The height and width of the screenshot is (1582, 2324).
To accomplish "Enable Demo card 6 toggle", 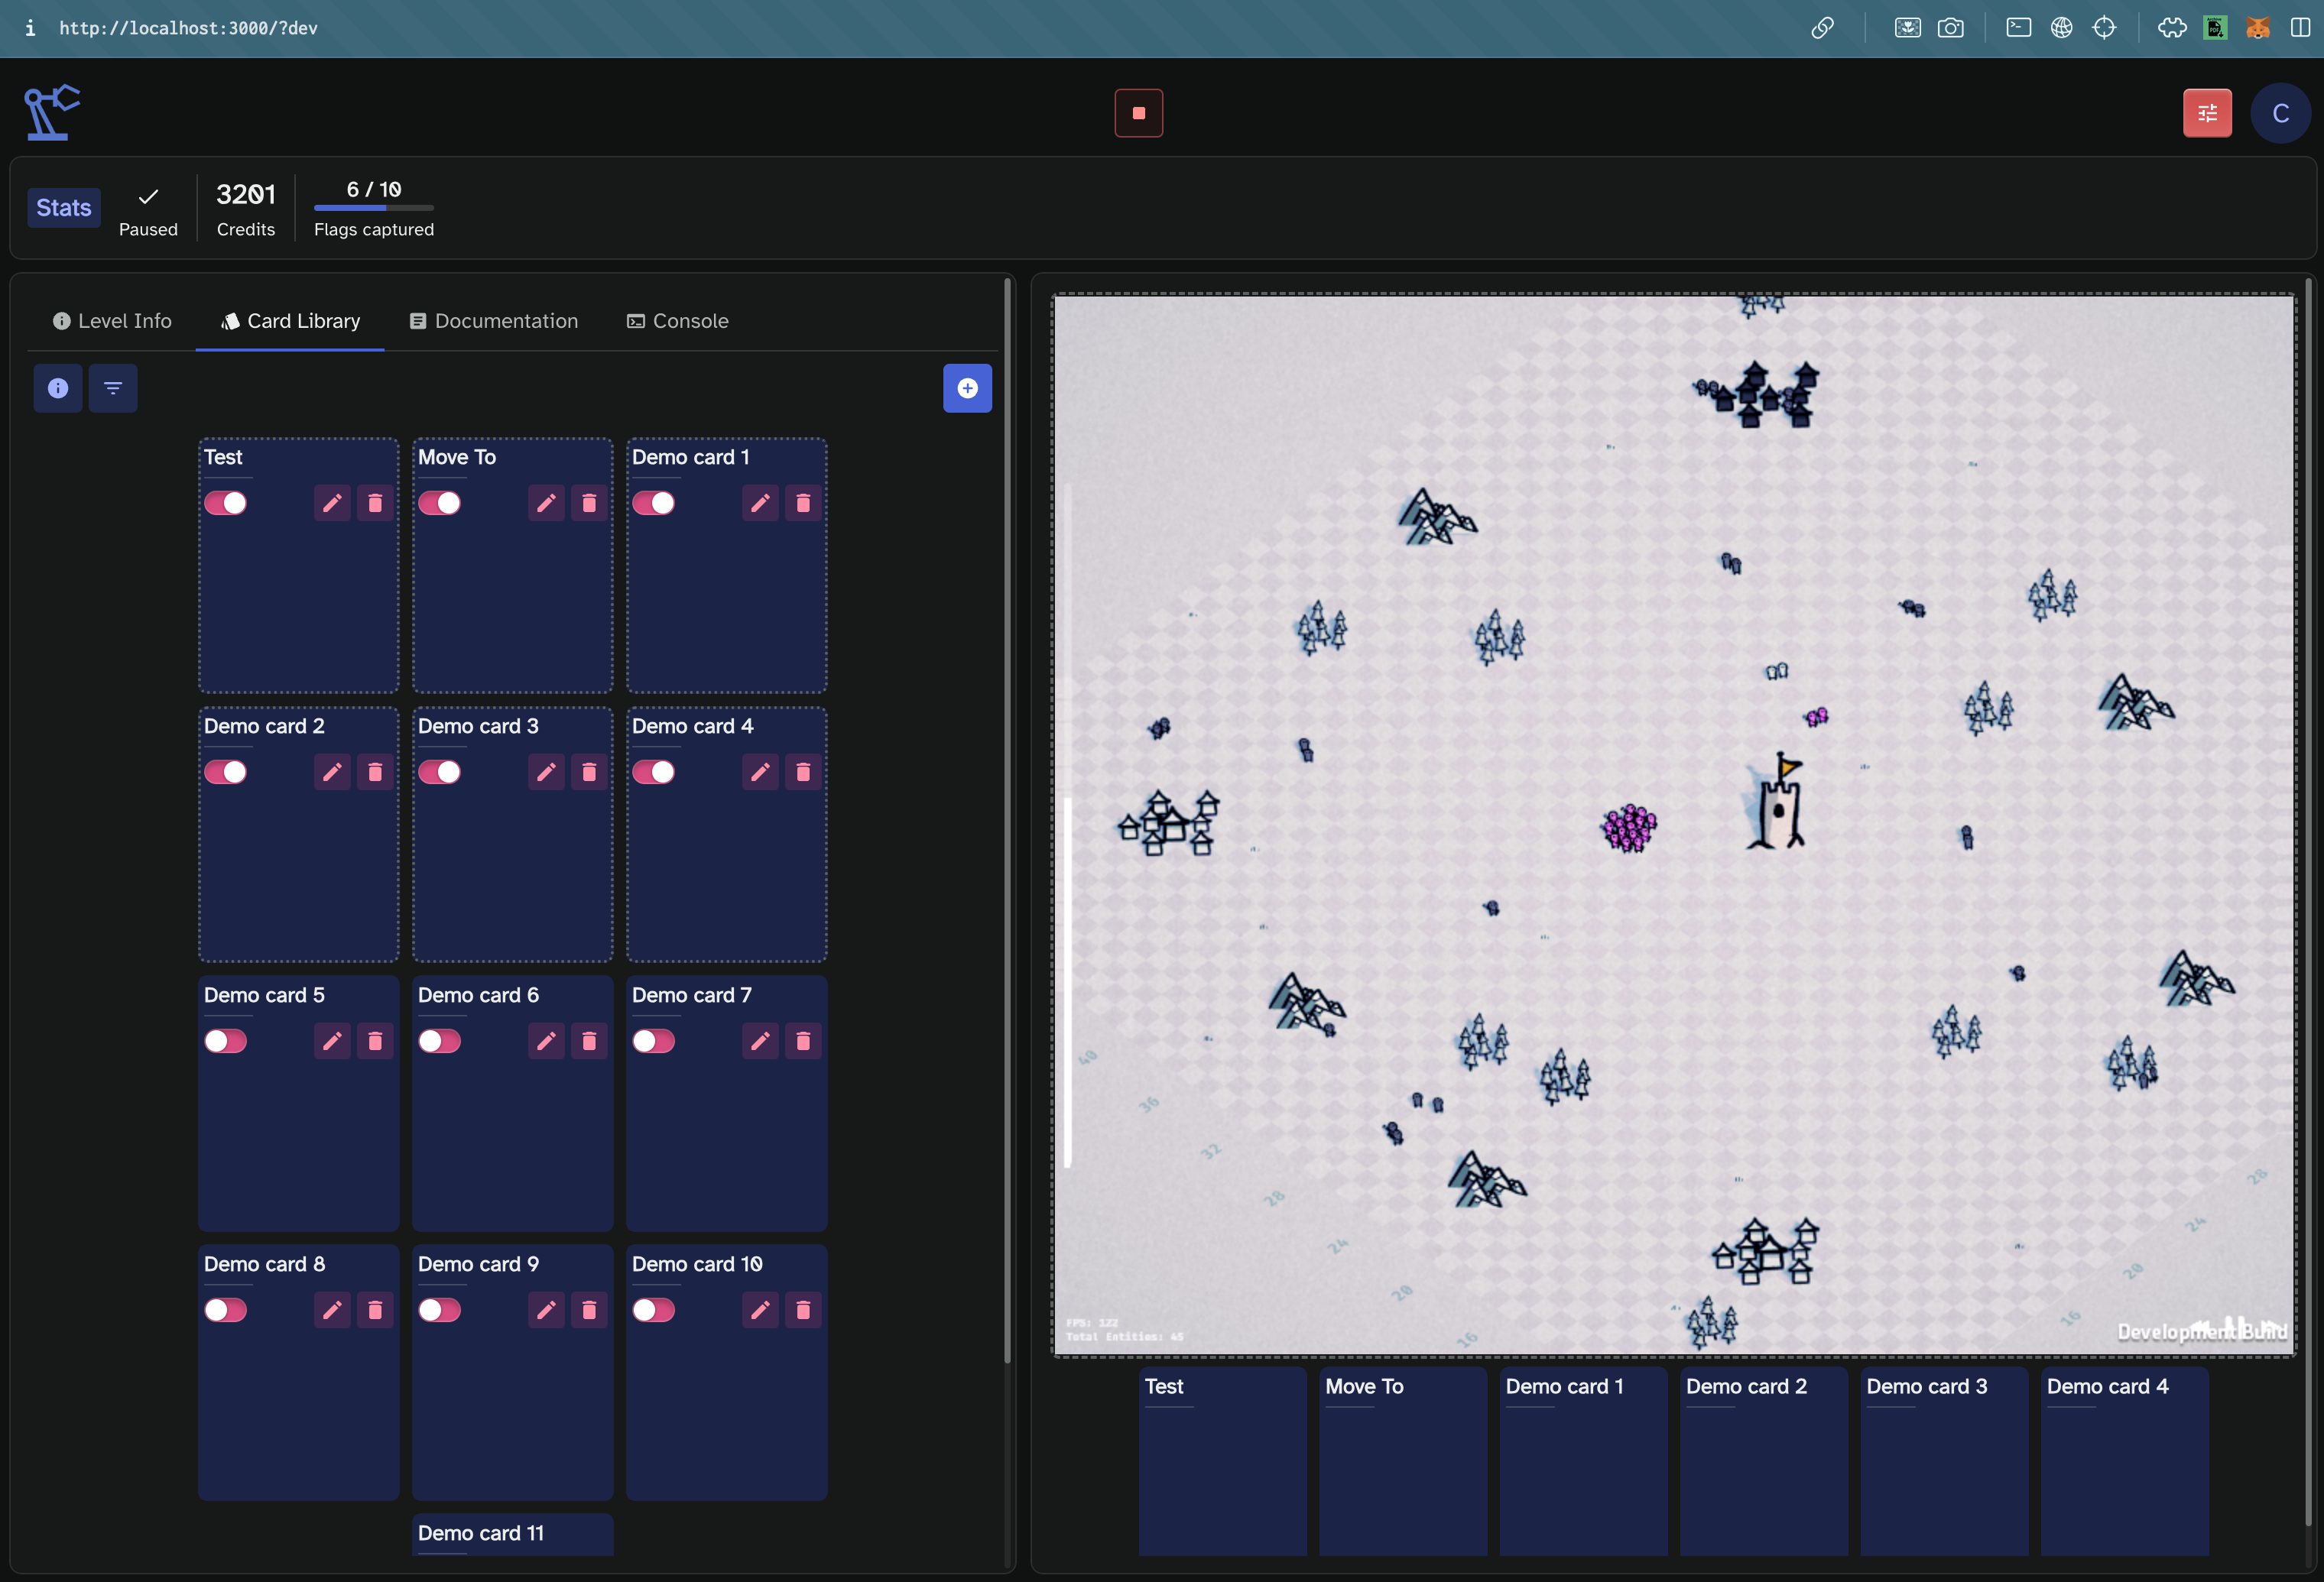I will [x=439, y=1041].
